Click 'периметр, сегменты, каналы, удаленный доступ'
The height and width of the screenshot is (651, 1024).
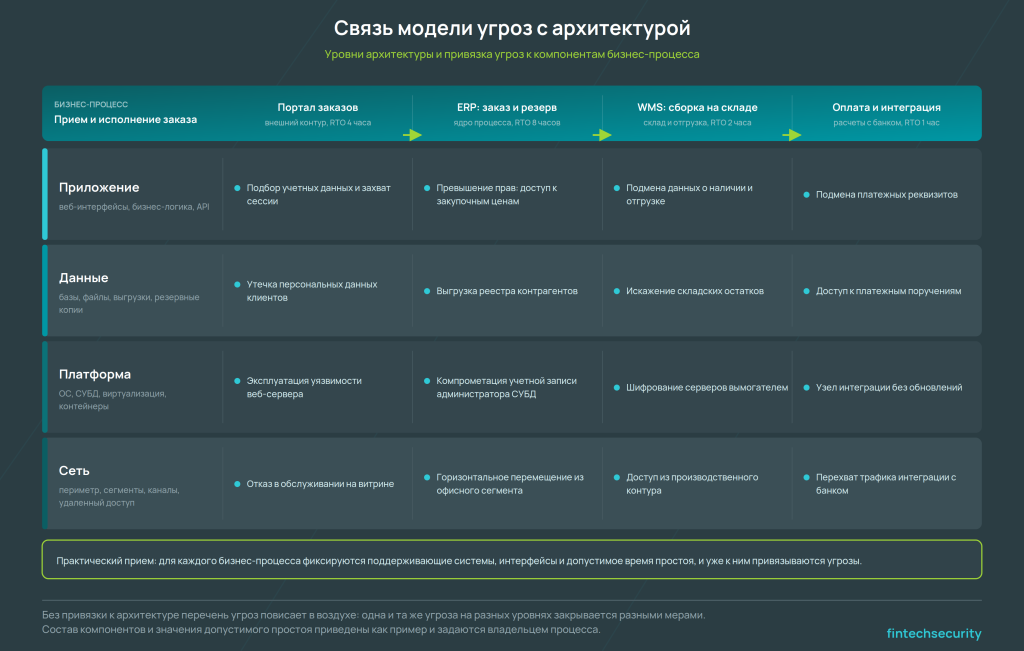tap(119, 496)
